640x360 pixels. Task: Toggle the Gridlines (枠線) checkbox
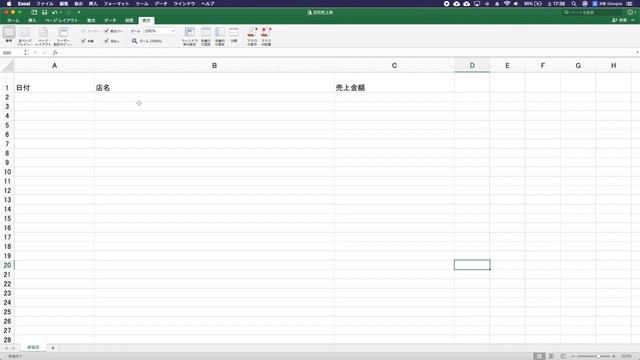83,41
